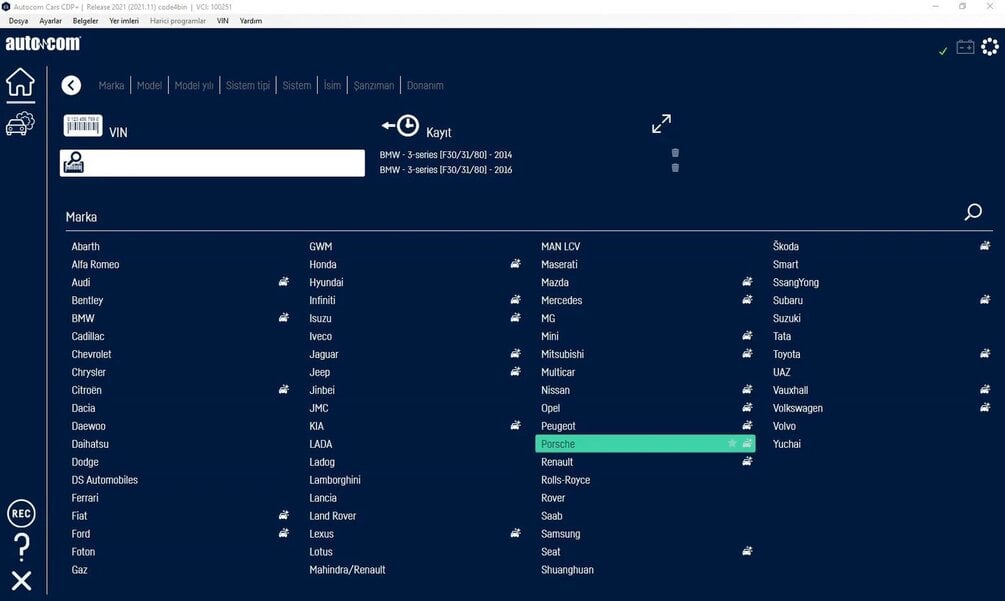
Task: Click the car icon beside Mercedes
Action: tap(747, 299)
